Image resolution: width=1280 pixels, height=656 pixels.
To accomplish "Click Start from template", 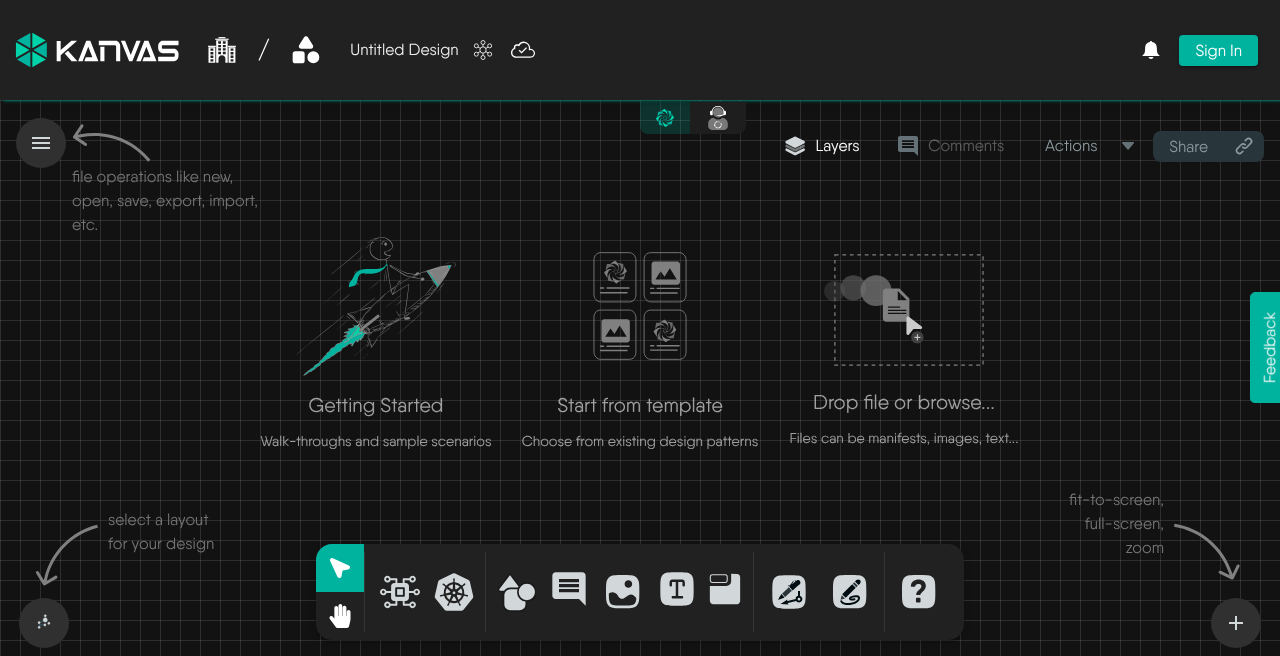I will point(640,406).
